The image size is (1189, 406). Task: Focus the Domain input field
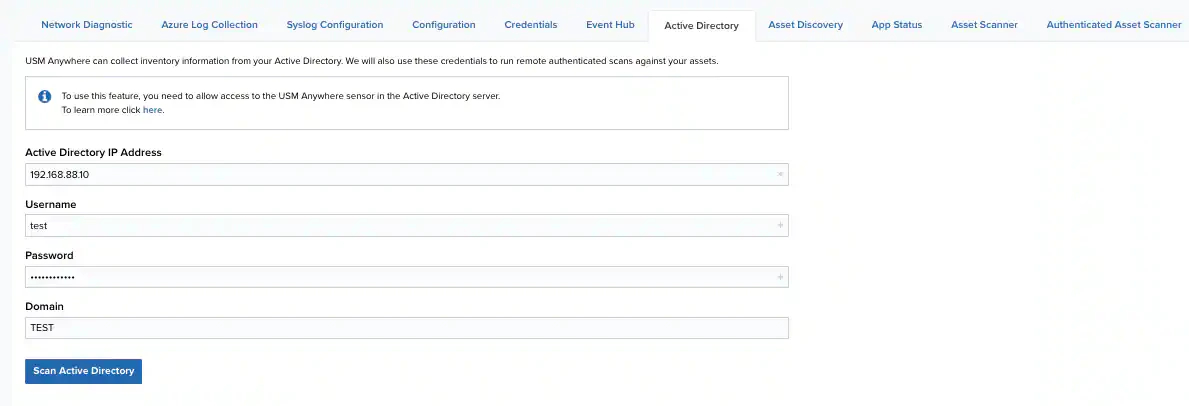406,328
